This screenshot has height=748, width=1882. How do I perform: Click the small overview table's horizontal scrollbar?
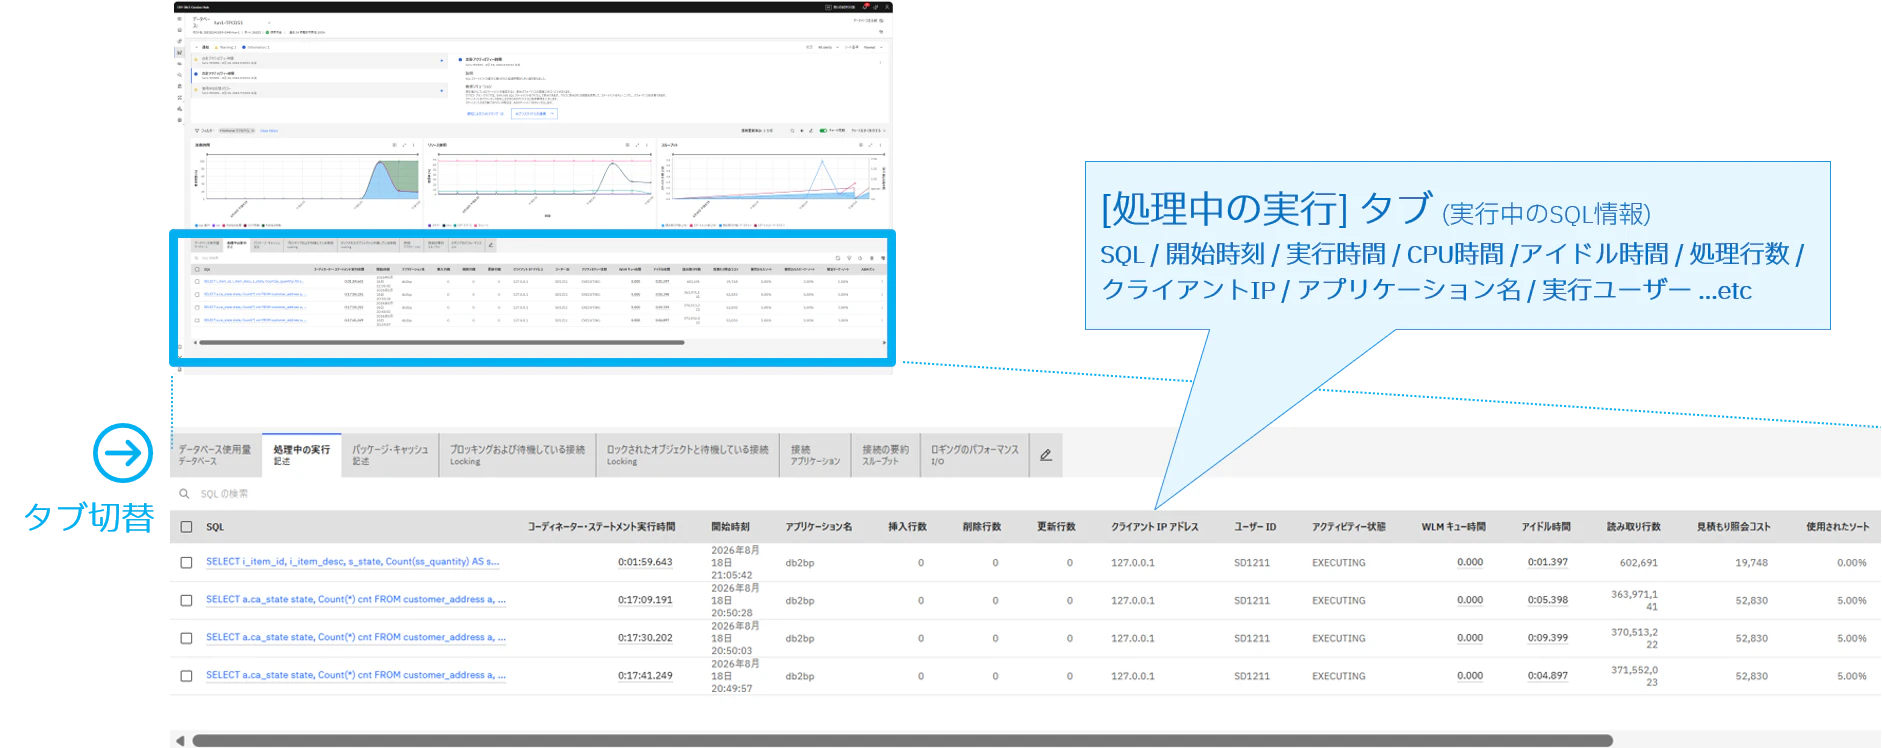[x=442, y=342]
